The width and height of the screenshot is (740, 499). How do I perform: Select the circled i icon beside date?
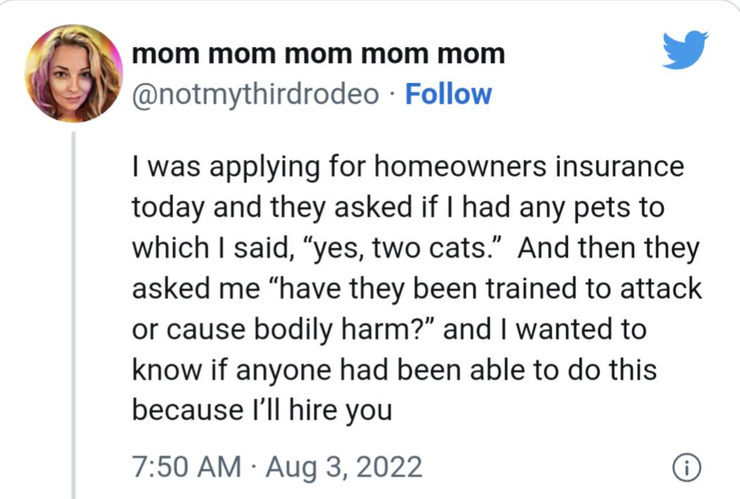tap(686, 468)
